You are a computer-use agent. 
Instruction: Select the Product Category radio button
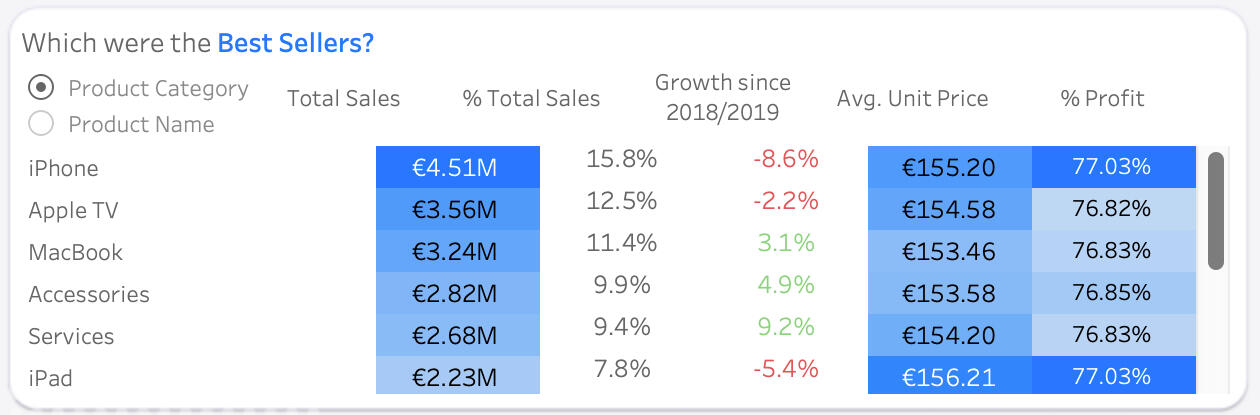click(41, 88)
